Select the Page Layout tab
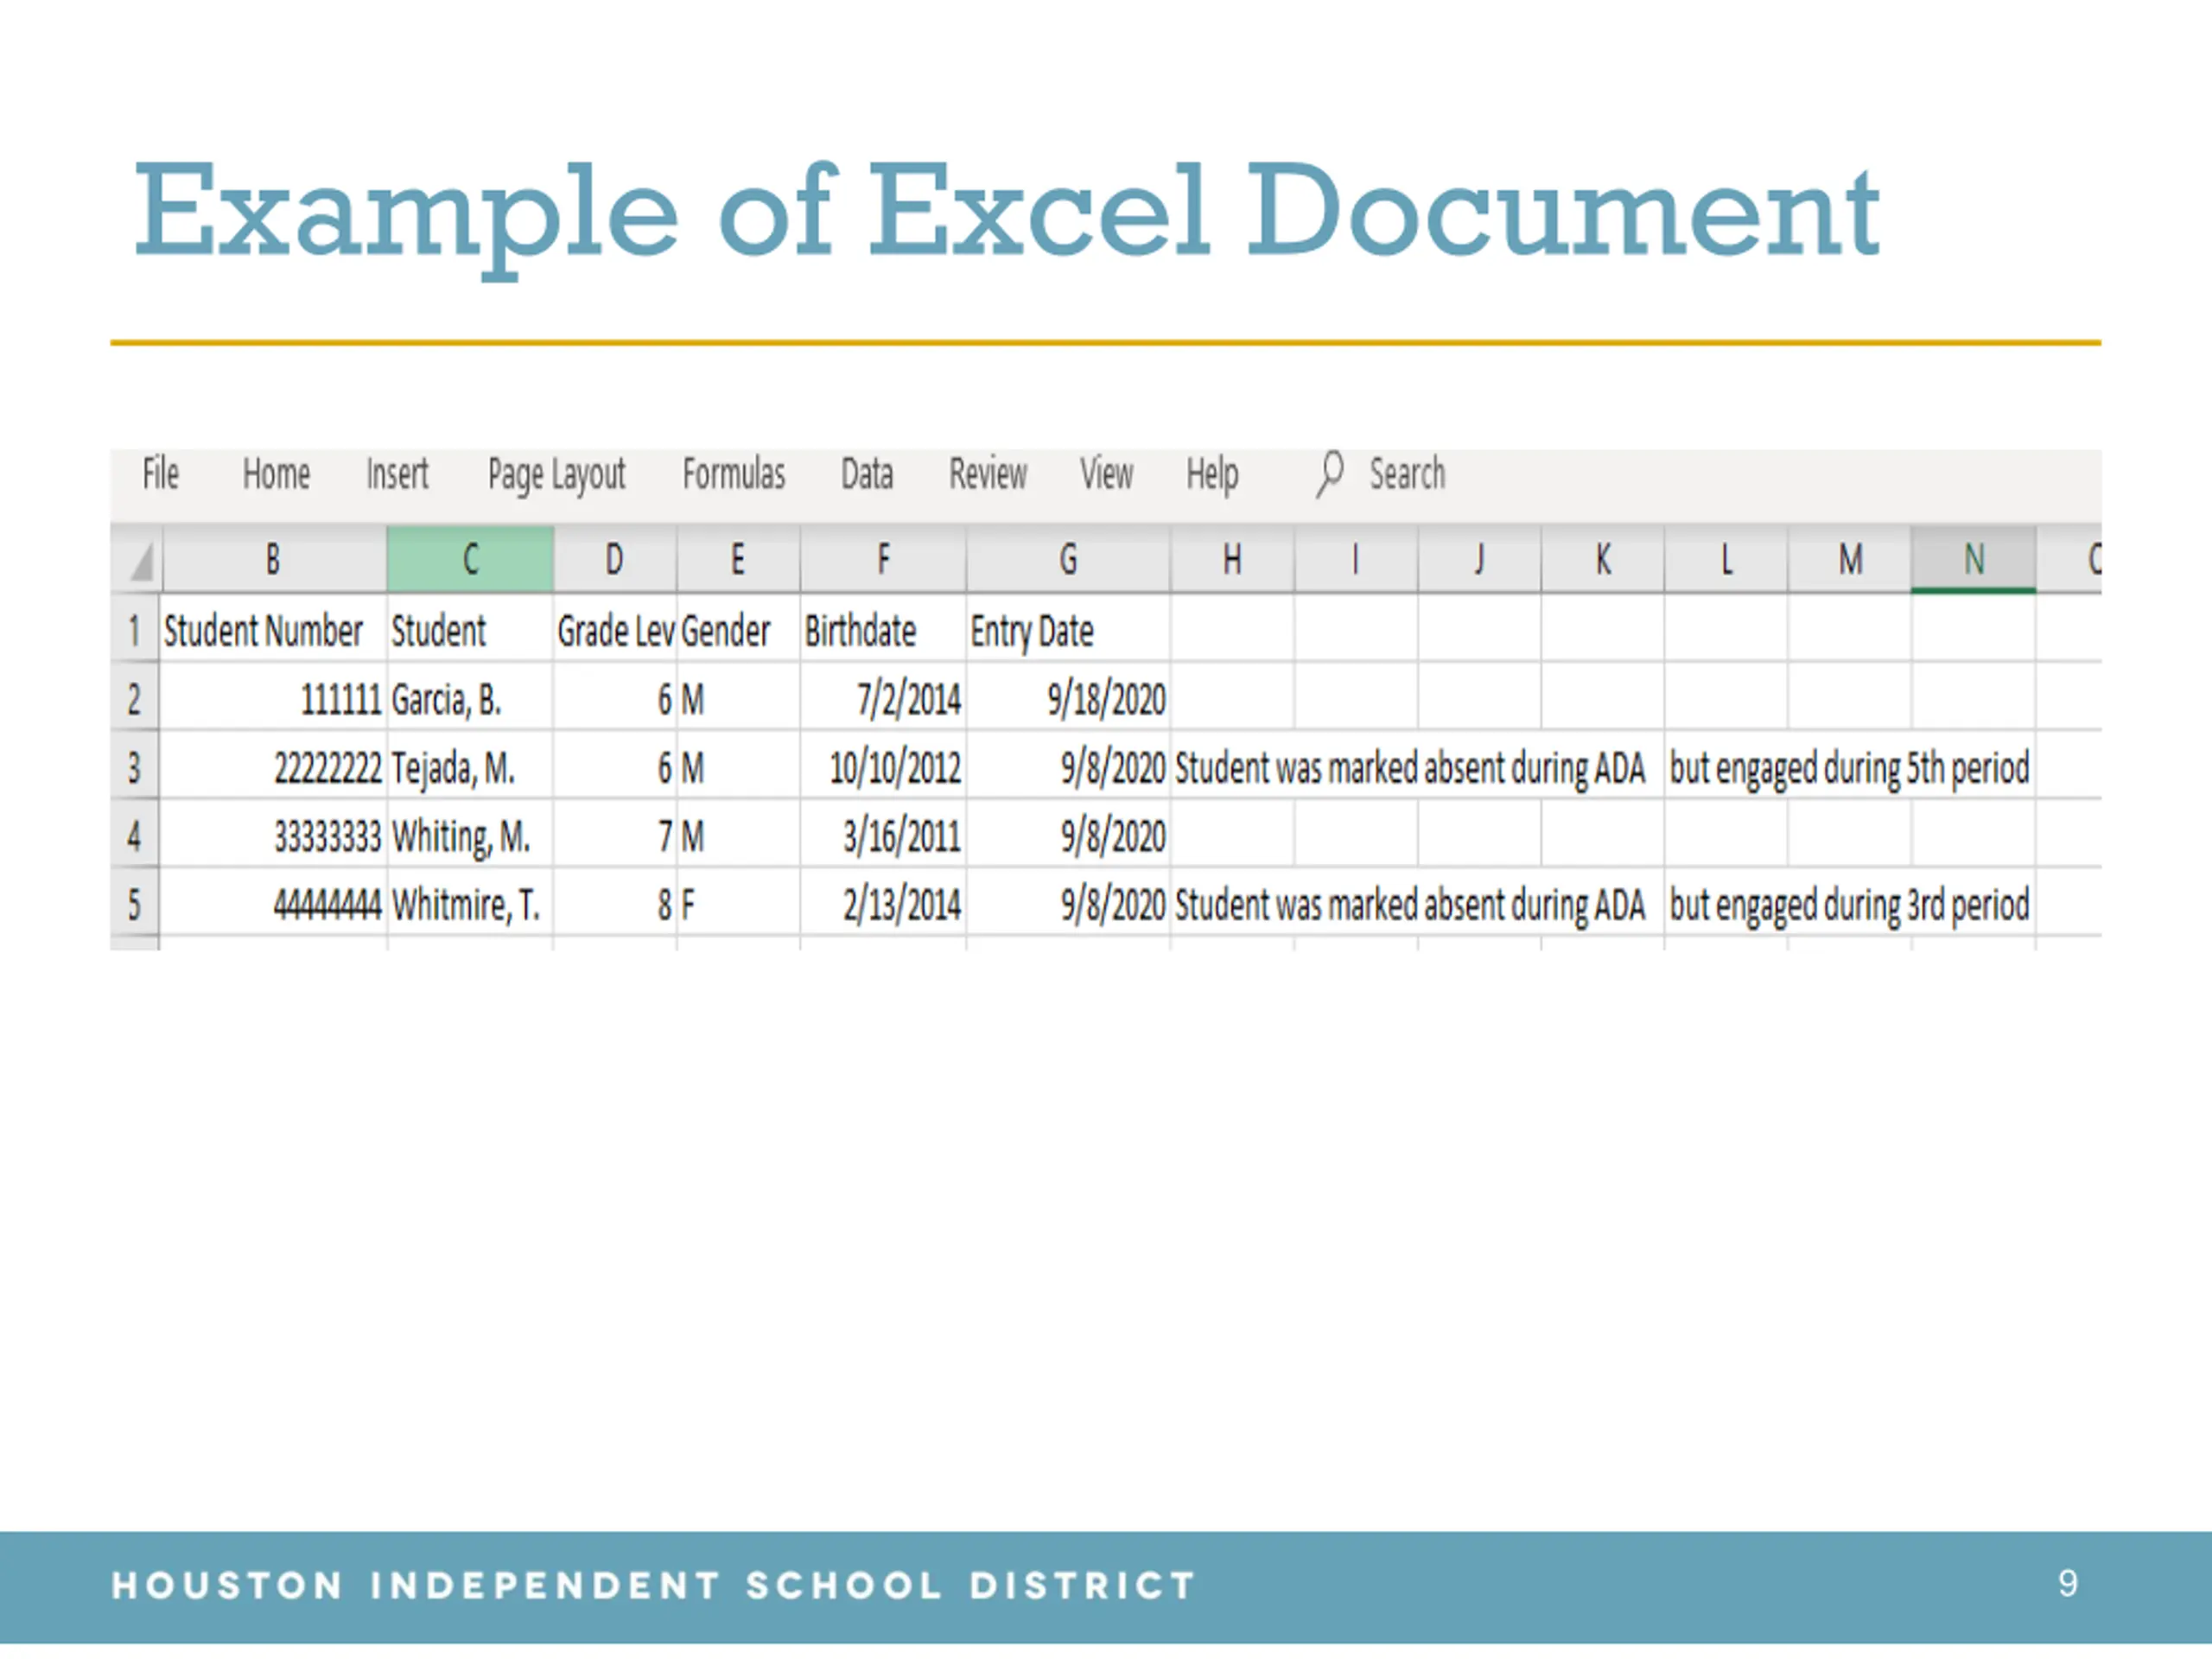This screenshot has height=1659, width=2212. pyautogui.click(x=556, y=474)
